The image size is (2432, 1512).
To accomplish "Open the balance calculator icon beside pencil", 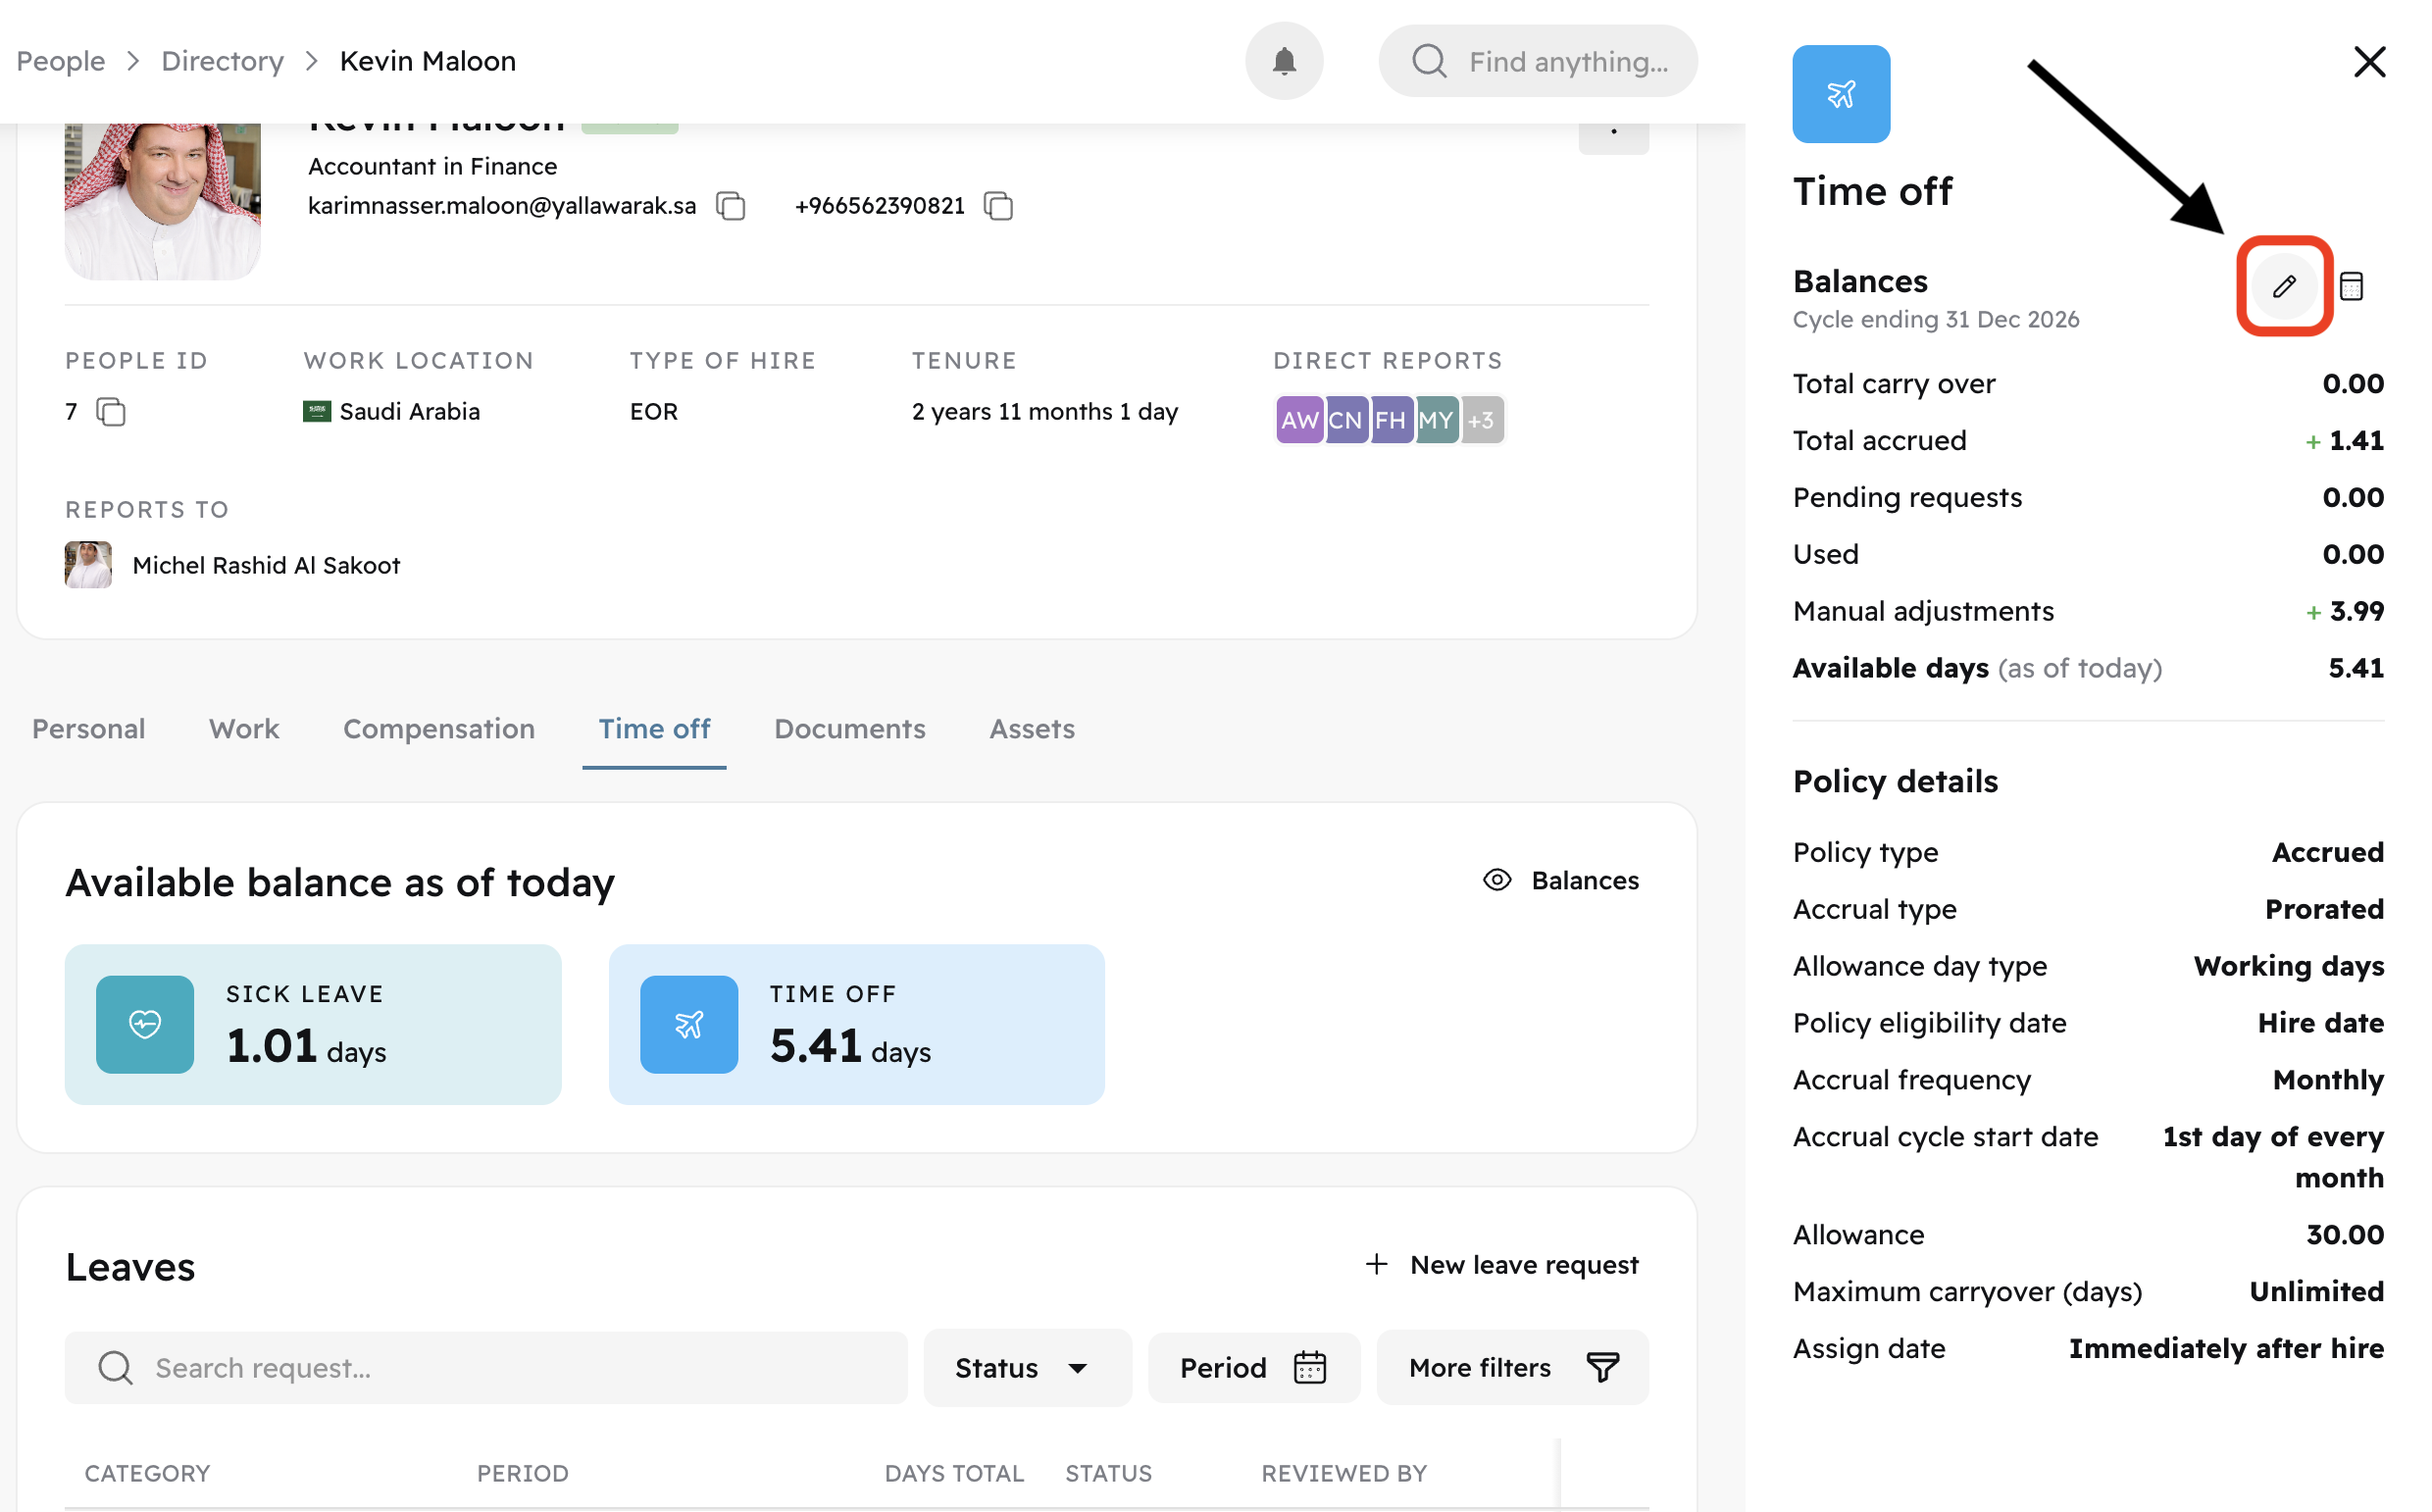I will coord(2351,287).
